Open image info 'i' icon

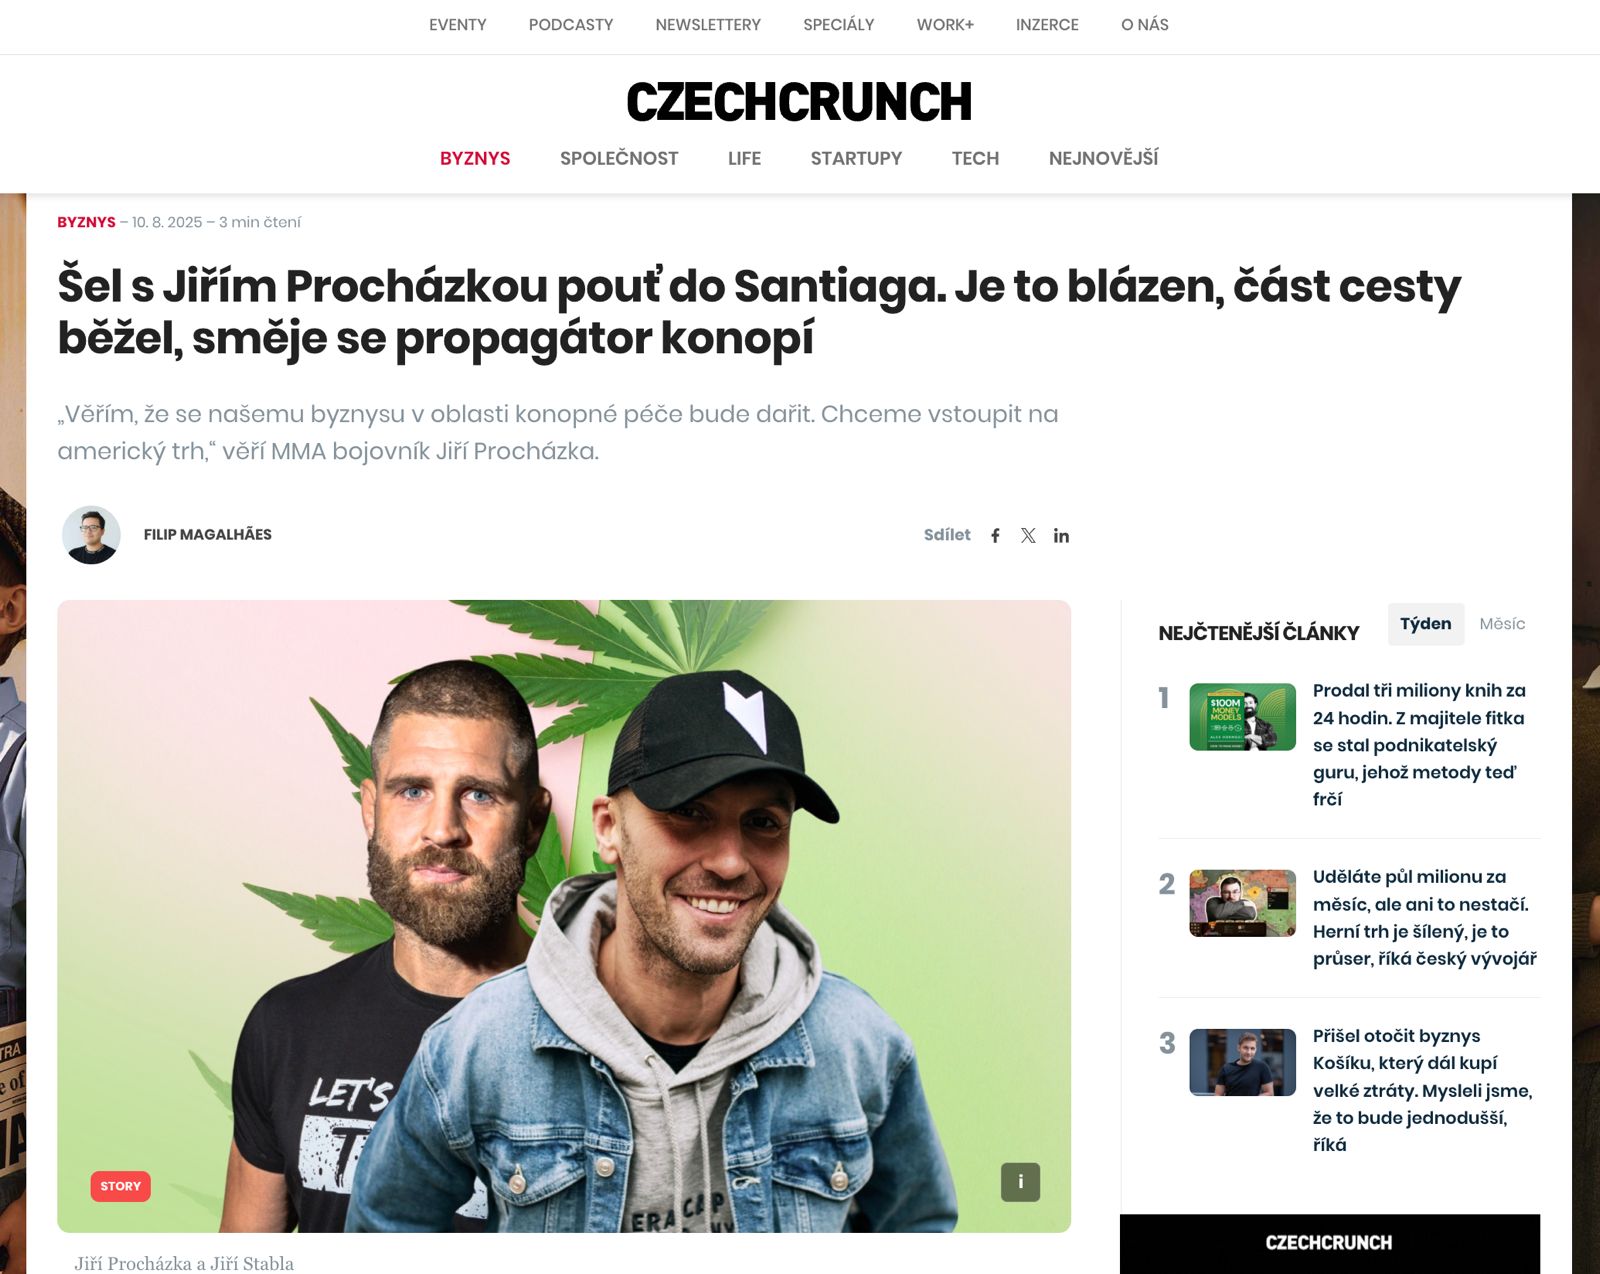[1020, 1182]
